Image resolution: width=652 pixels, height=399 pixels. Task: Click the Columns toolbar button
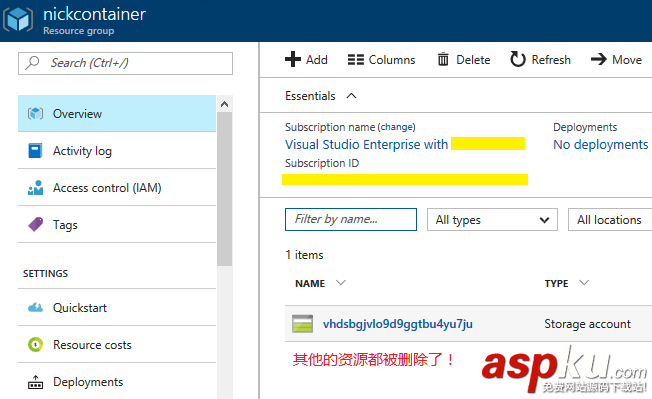click(x=381, y=60)
